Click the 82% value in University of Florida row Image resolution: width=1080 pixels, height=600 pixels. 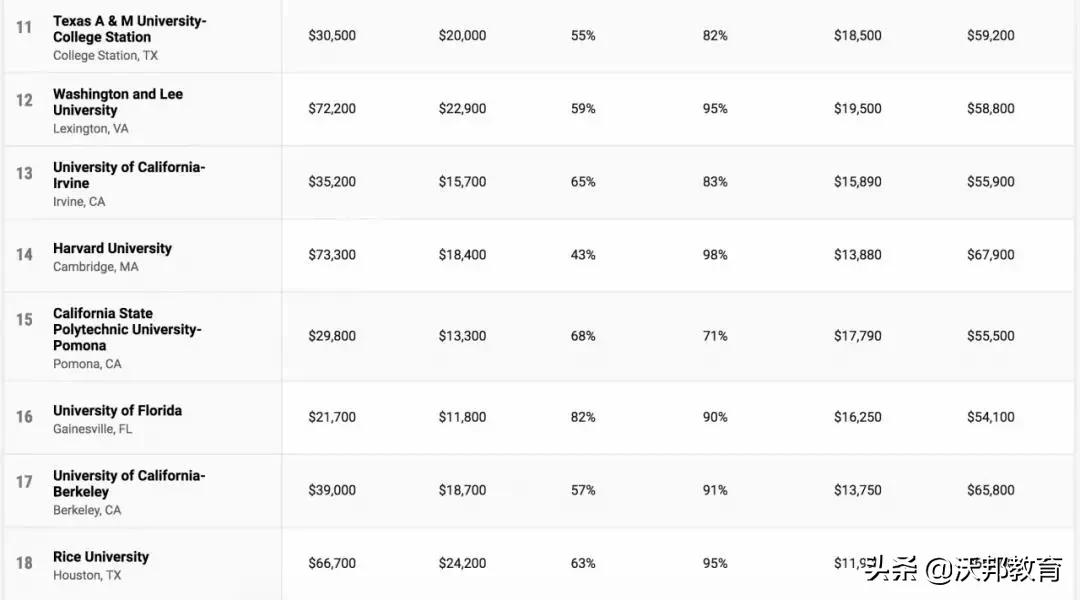583,417
